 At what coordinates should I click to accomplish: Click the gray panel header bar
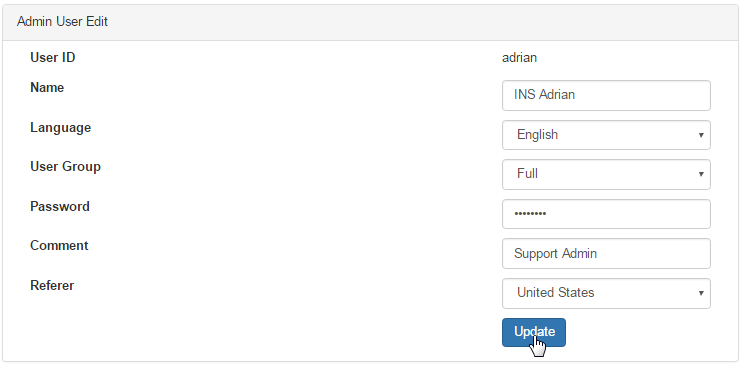pos(371,22)
